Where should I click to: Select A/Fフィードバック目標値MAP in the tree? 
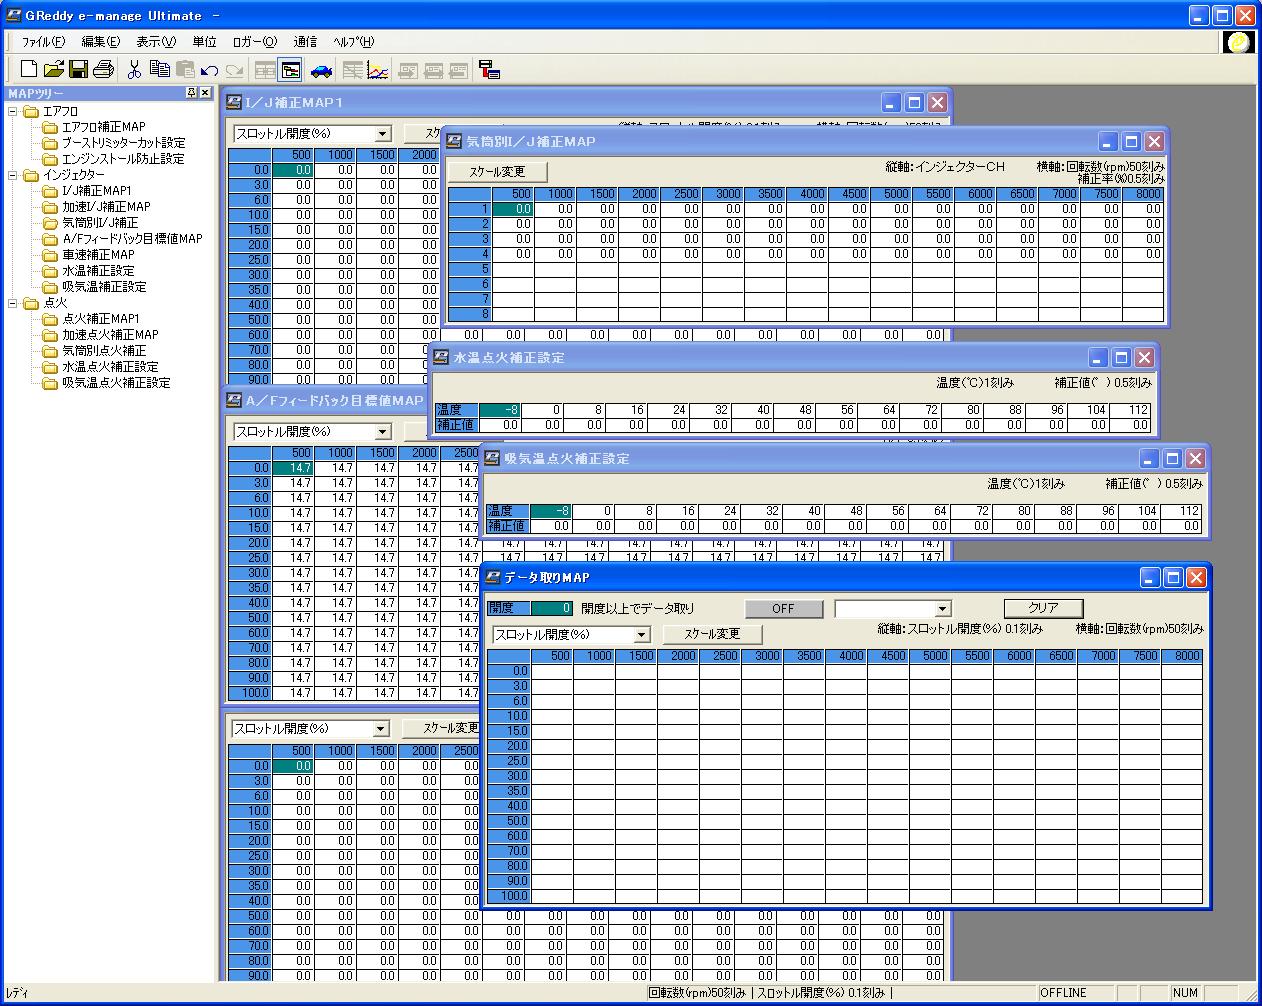[132, 239]
